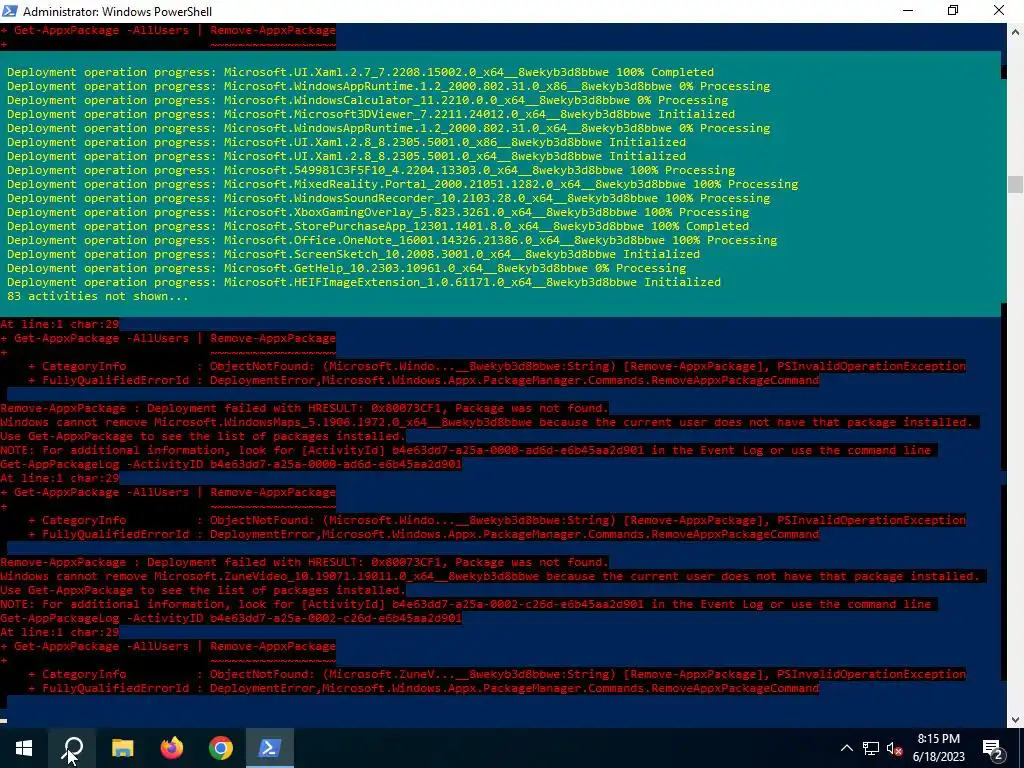Click the muted volume tray icon
1024x768 pixels.
point(894,748)
